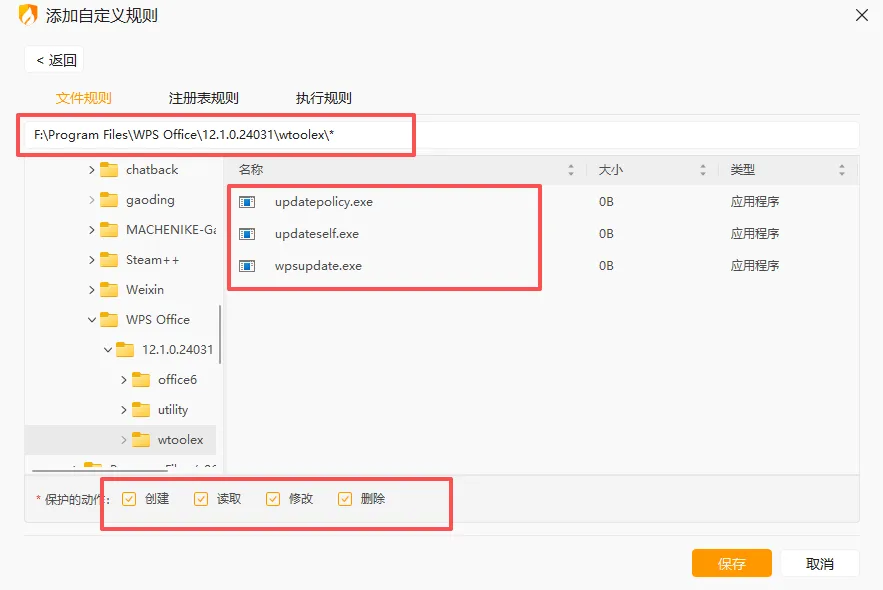The height and width of the screenshot is (590, 883).
Task: Click the file path input field
Action: click(x=442, y=135)
